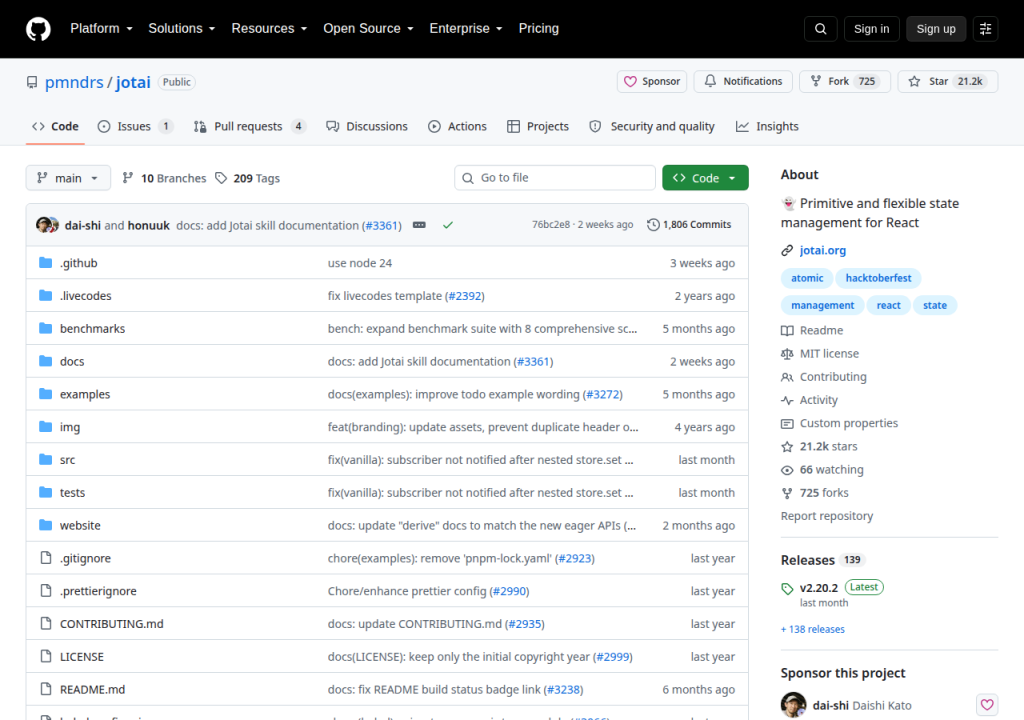Select the Code tab
Screen dimensions: 1024x720
point(56,126)
